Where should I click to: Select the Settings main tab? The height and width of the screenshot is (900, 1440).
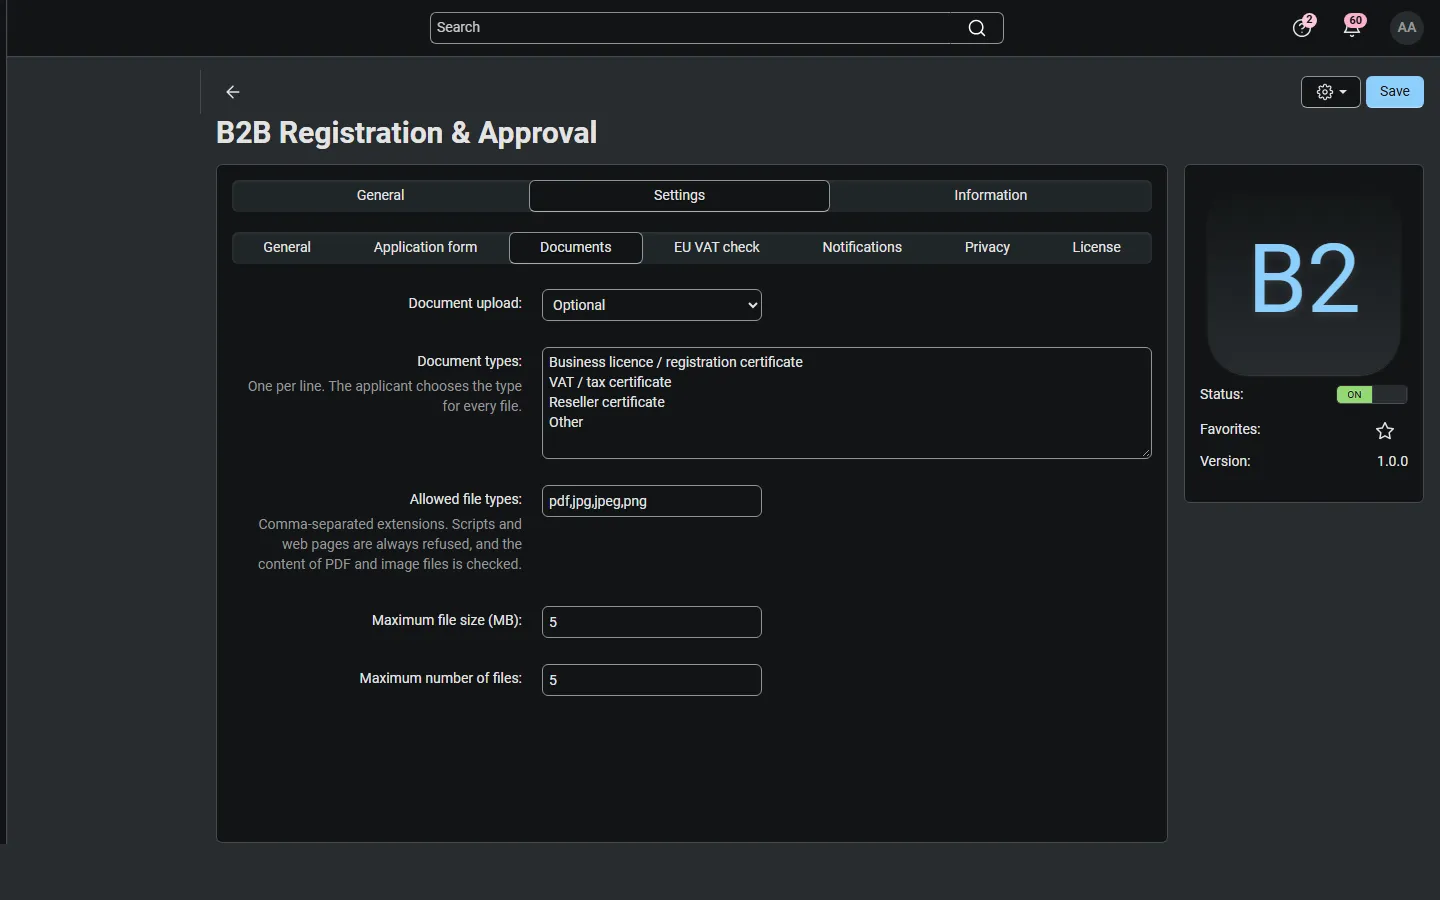(679, 196)
